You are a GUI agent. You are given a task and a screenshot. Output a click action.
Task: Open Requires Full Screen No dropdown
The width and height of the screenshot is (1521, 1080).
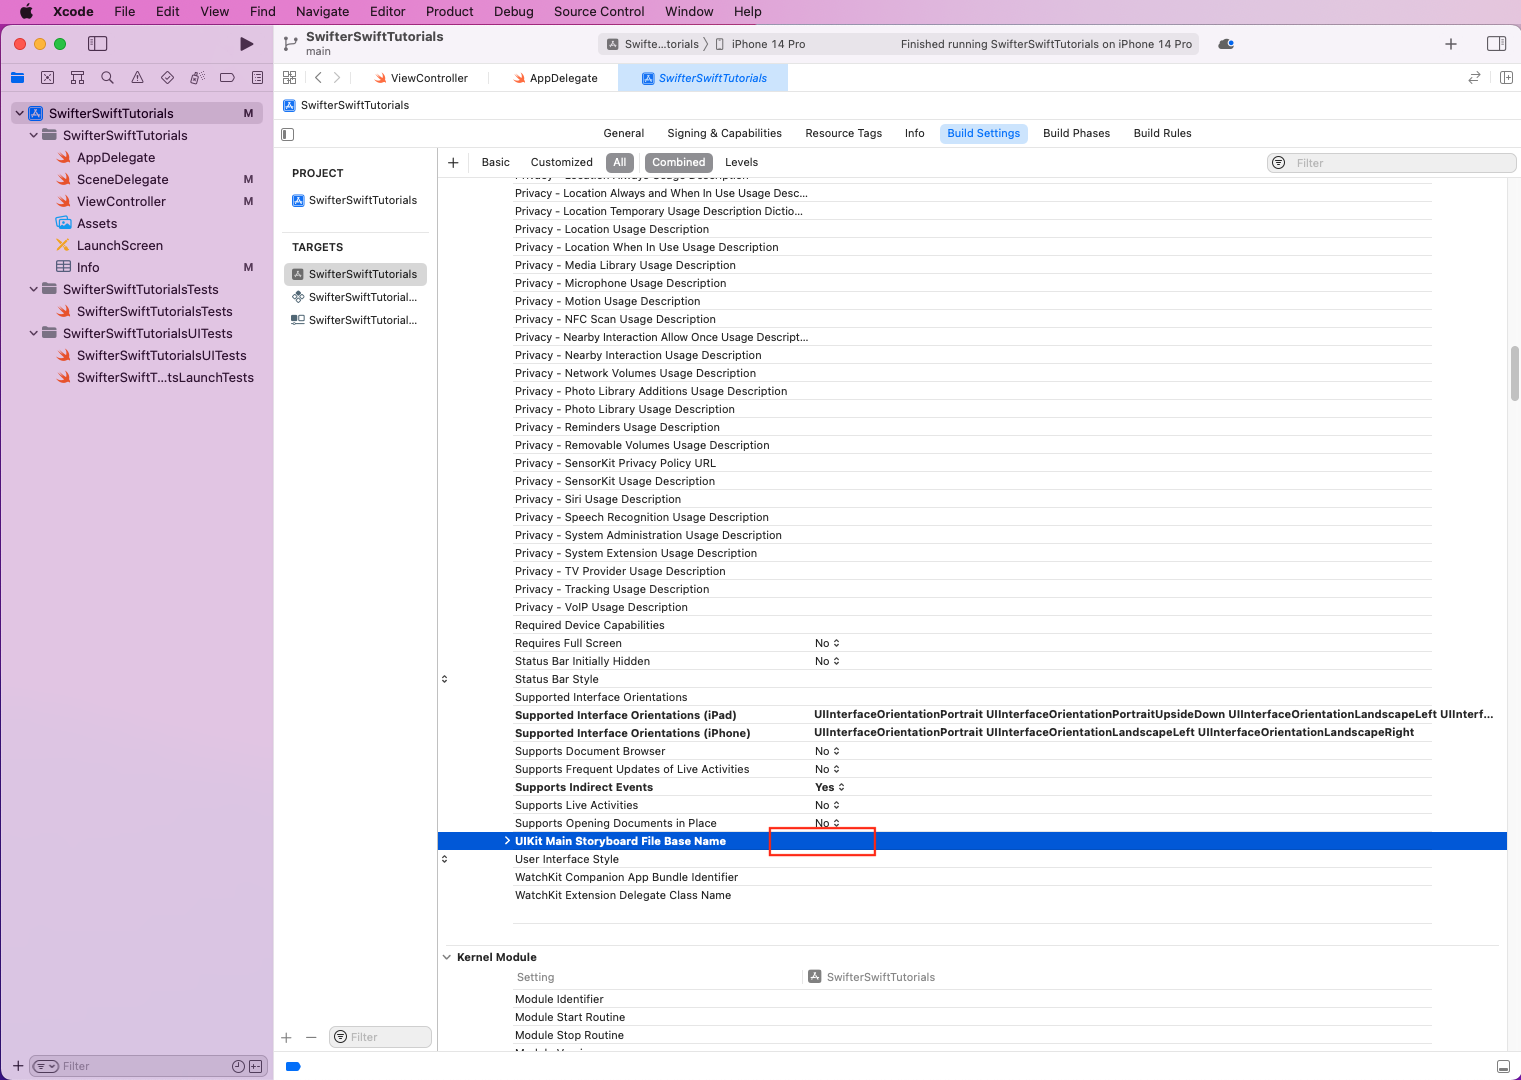pyautogui.click(x=827, y=643)
